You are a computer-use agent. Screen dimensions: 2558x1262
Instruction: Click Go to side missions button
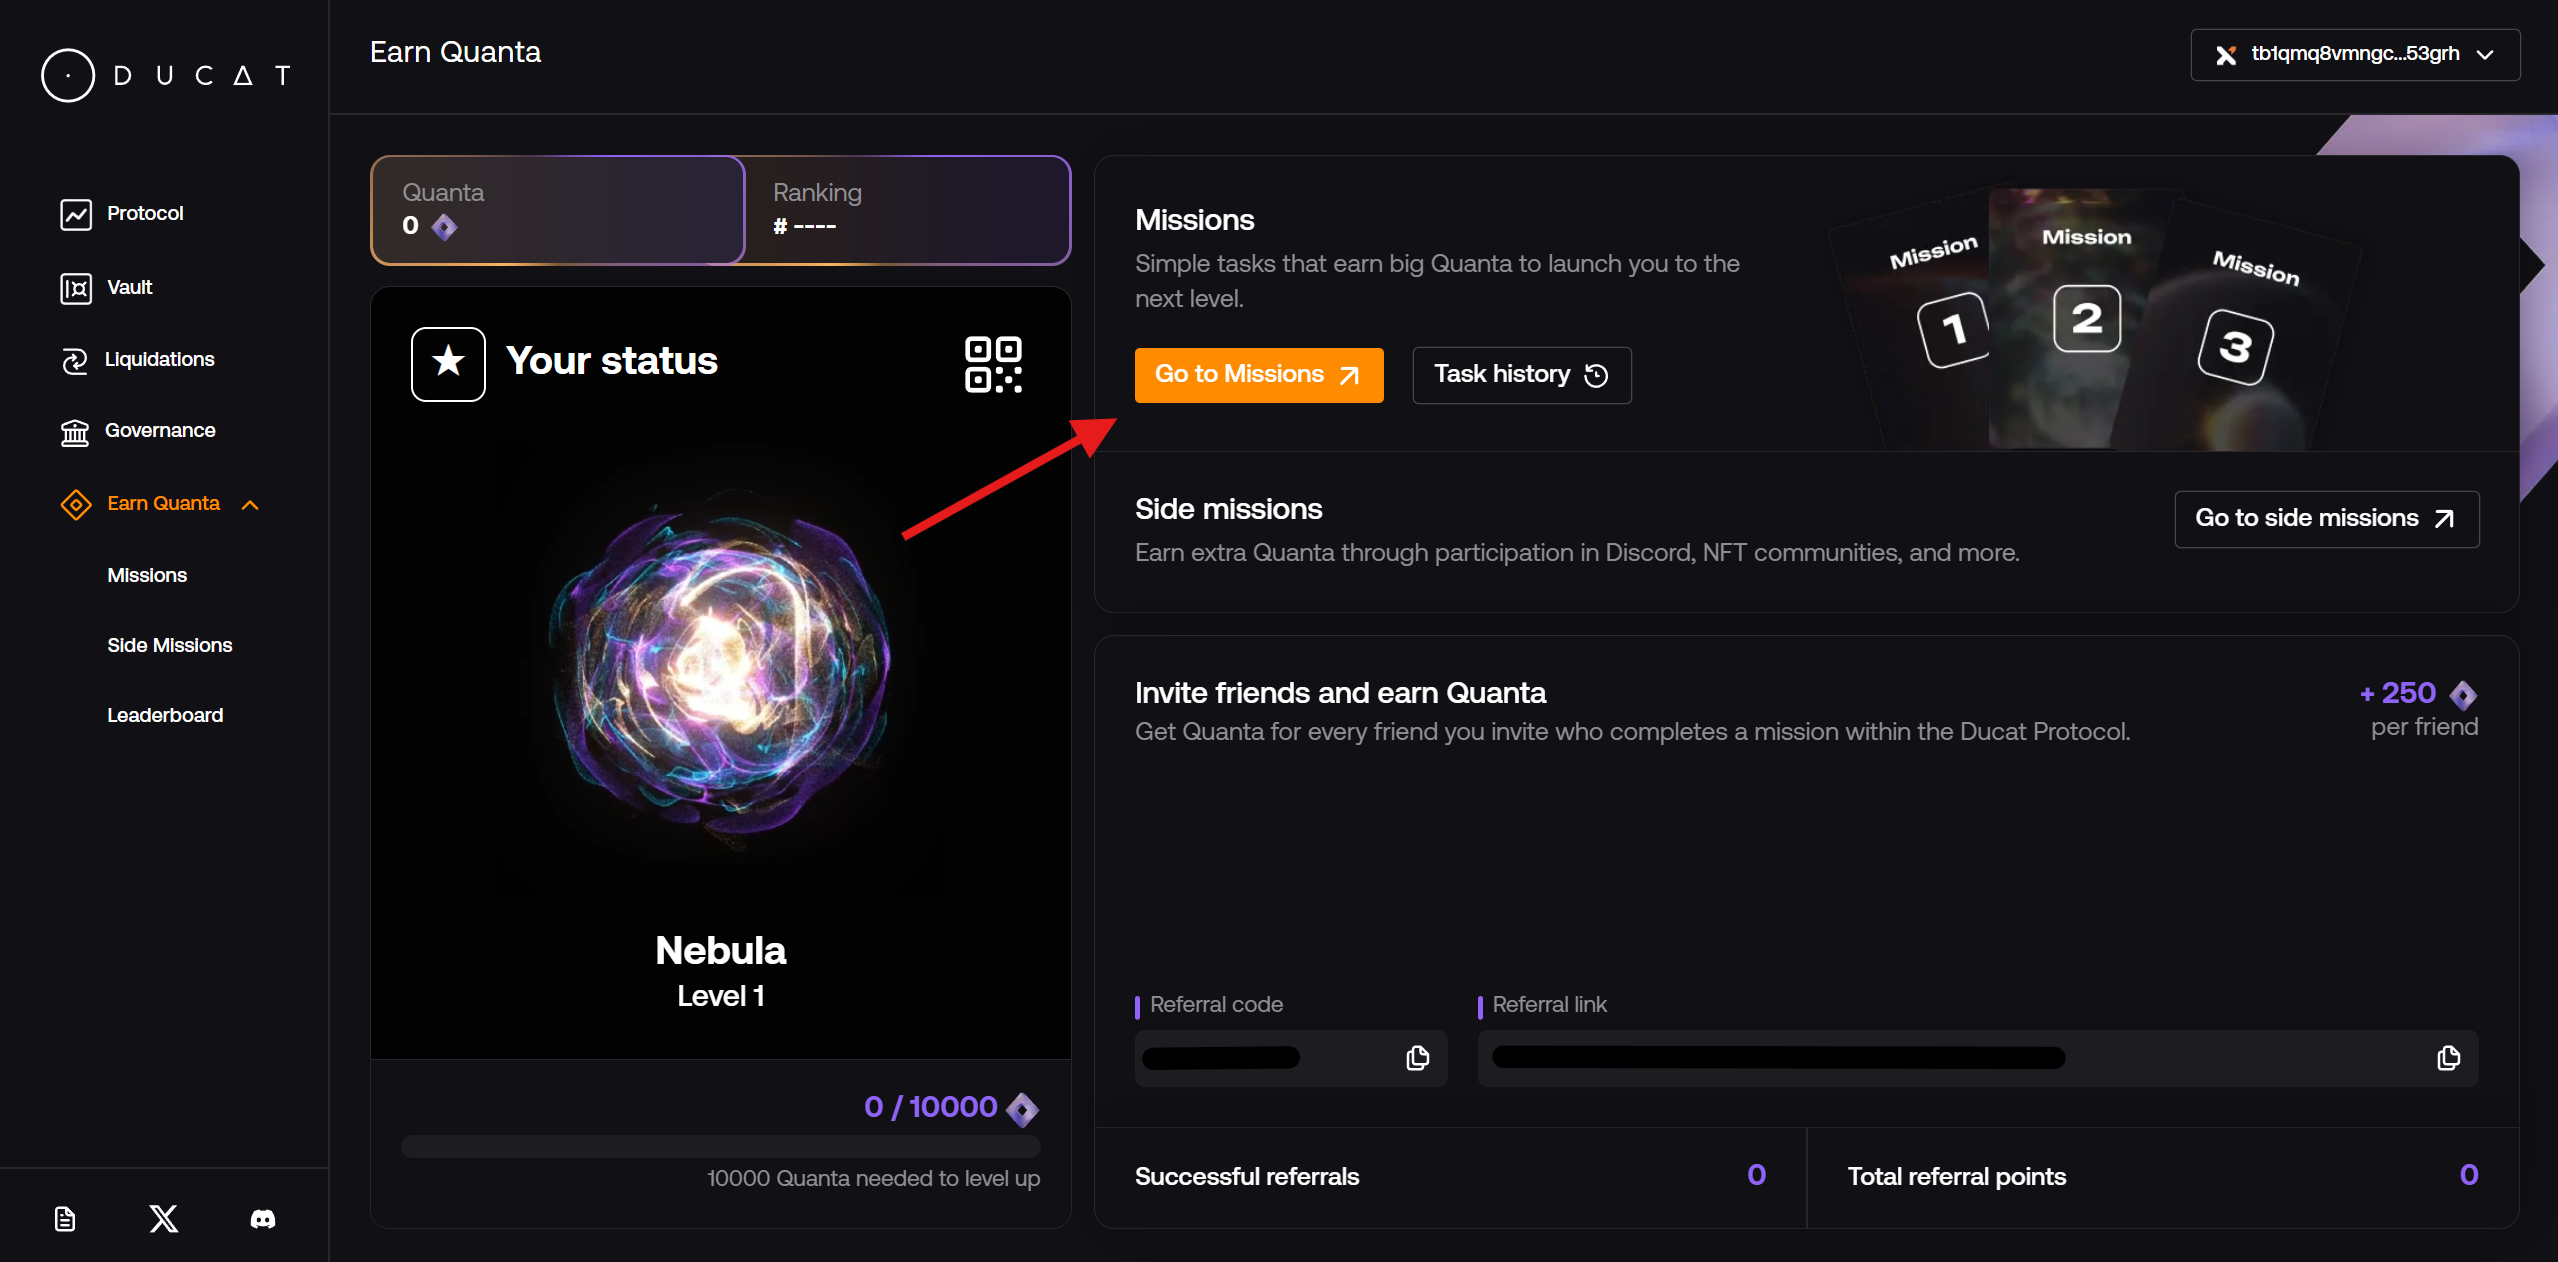point(2325,518)
